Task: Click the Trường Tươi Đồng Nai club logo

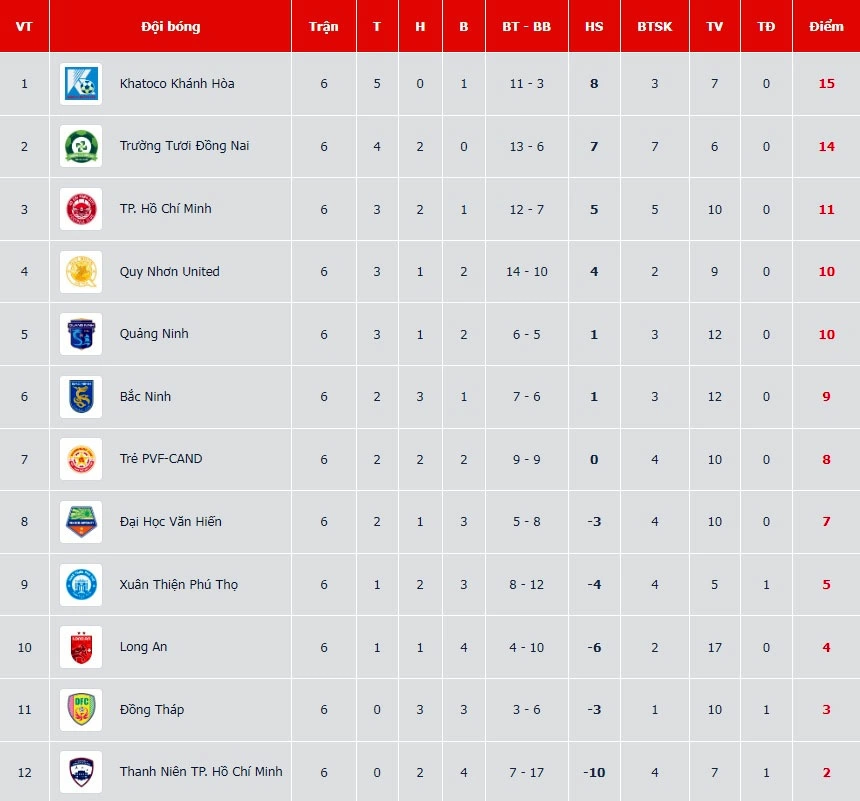Action: pos(80,146)
